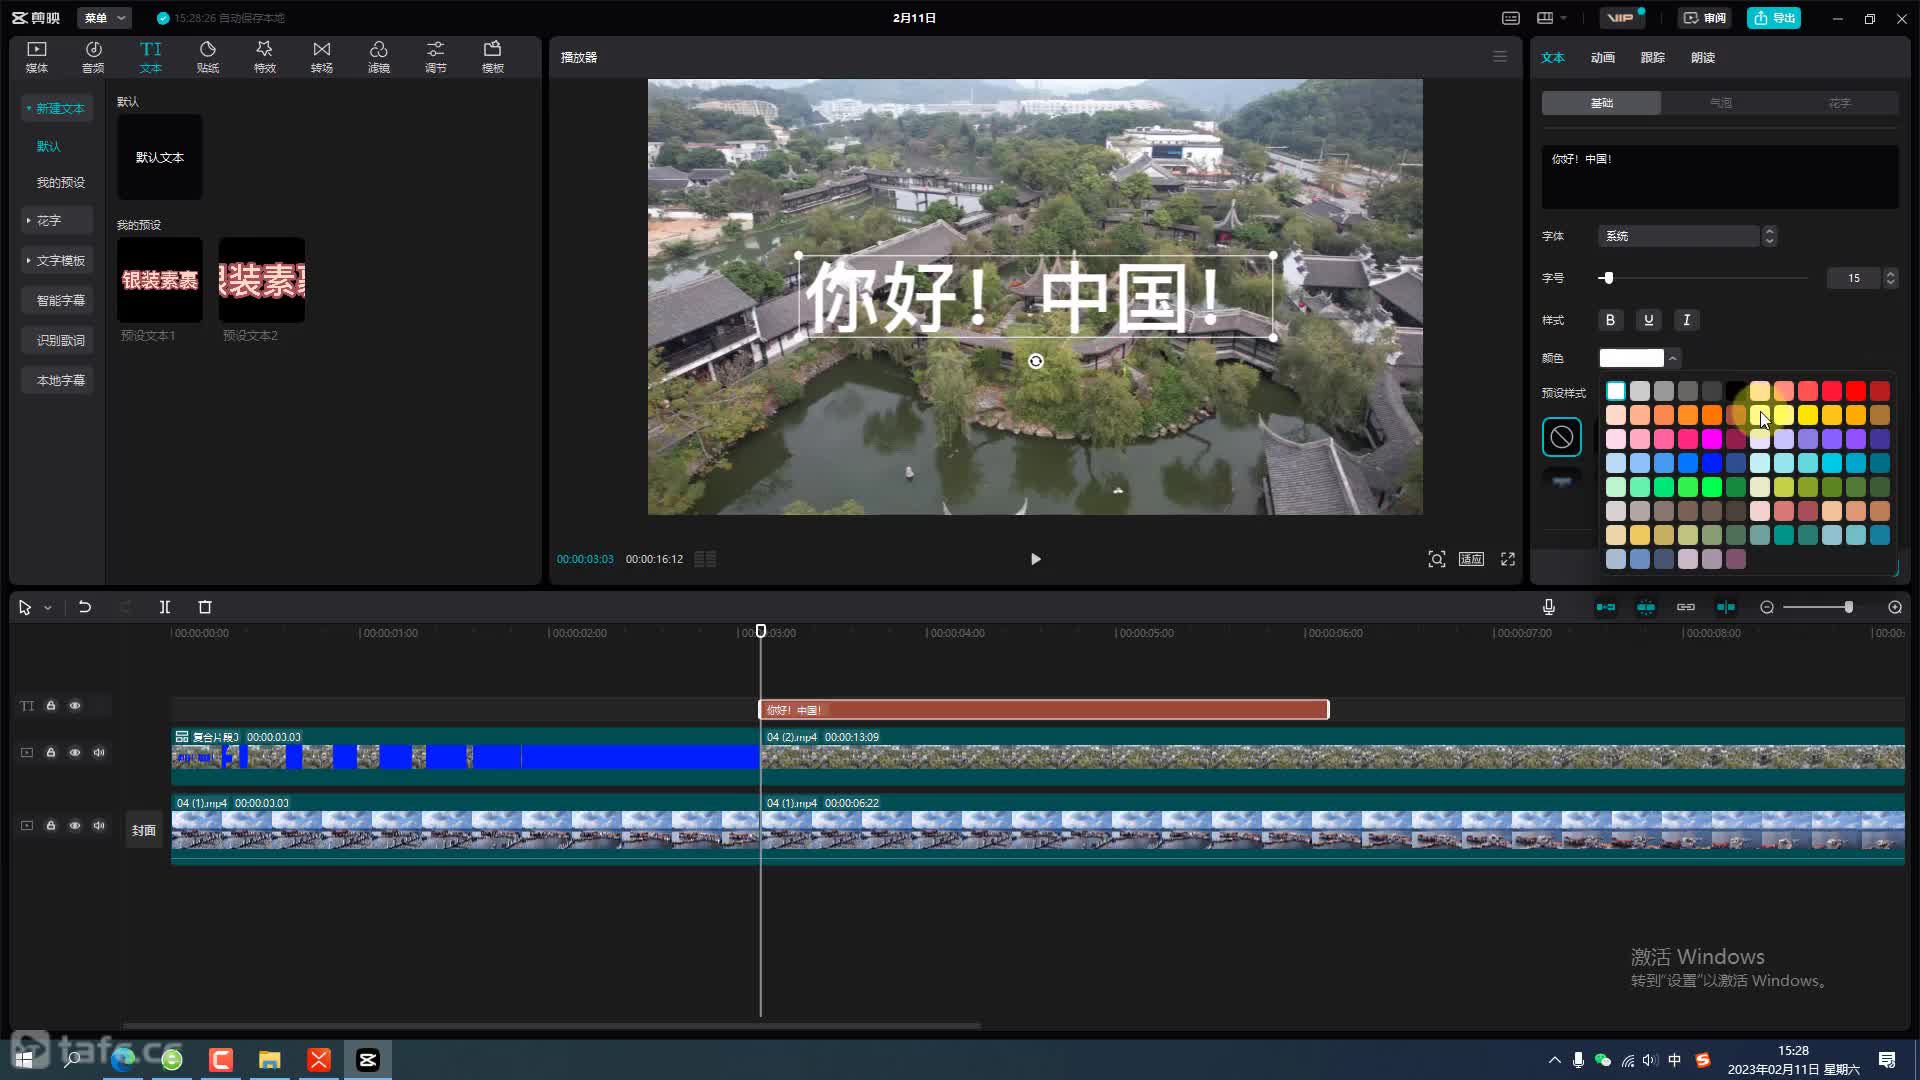Click the text content input field
This screenshot has width=1920, height=1080.
[x=1720, y=177]
